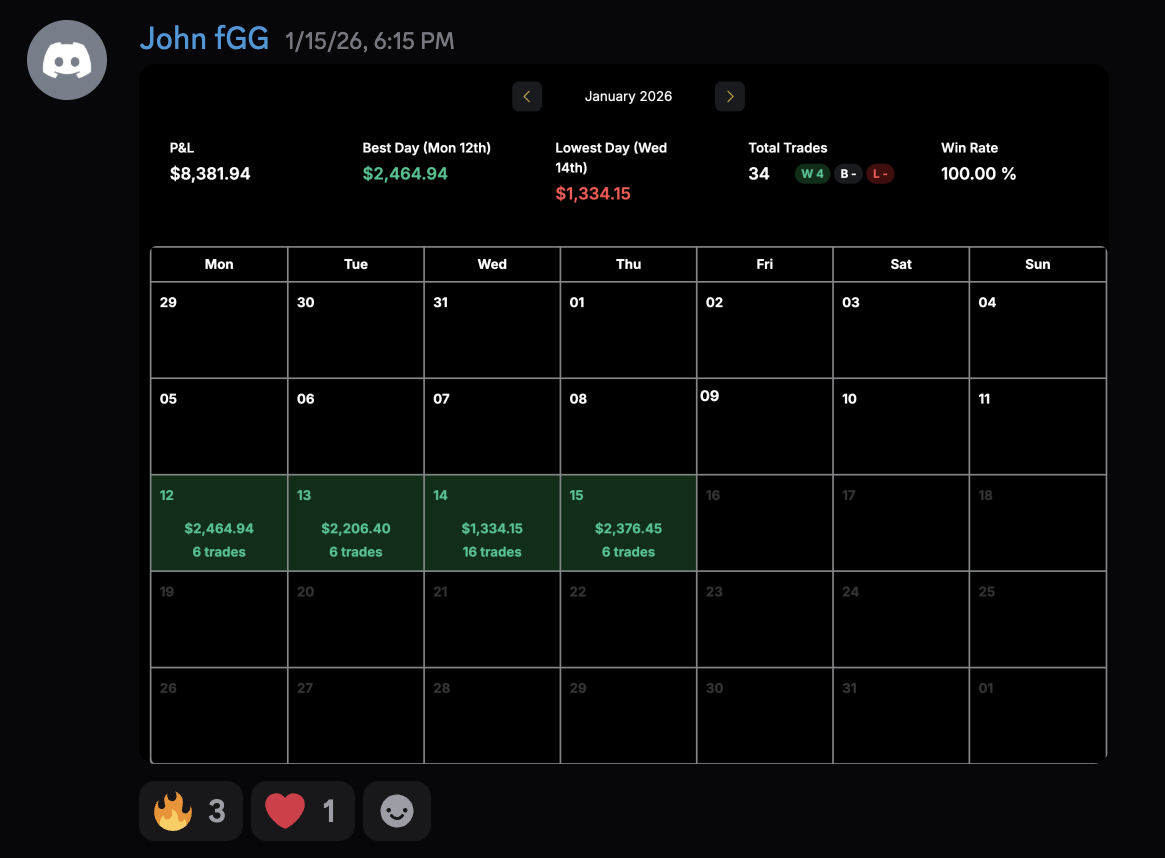The height and width of the screenshot is (858, 1165).
Task: Click the red L losses badge
Action: (x=880, y=174)
